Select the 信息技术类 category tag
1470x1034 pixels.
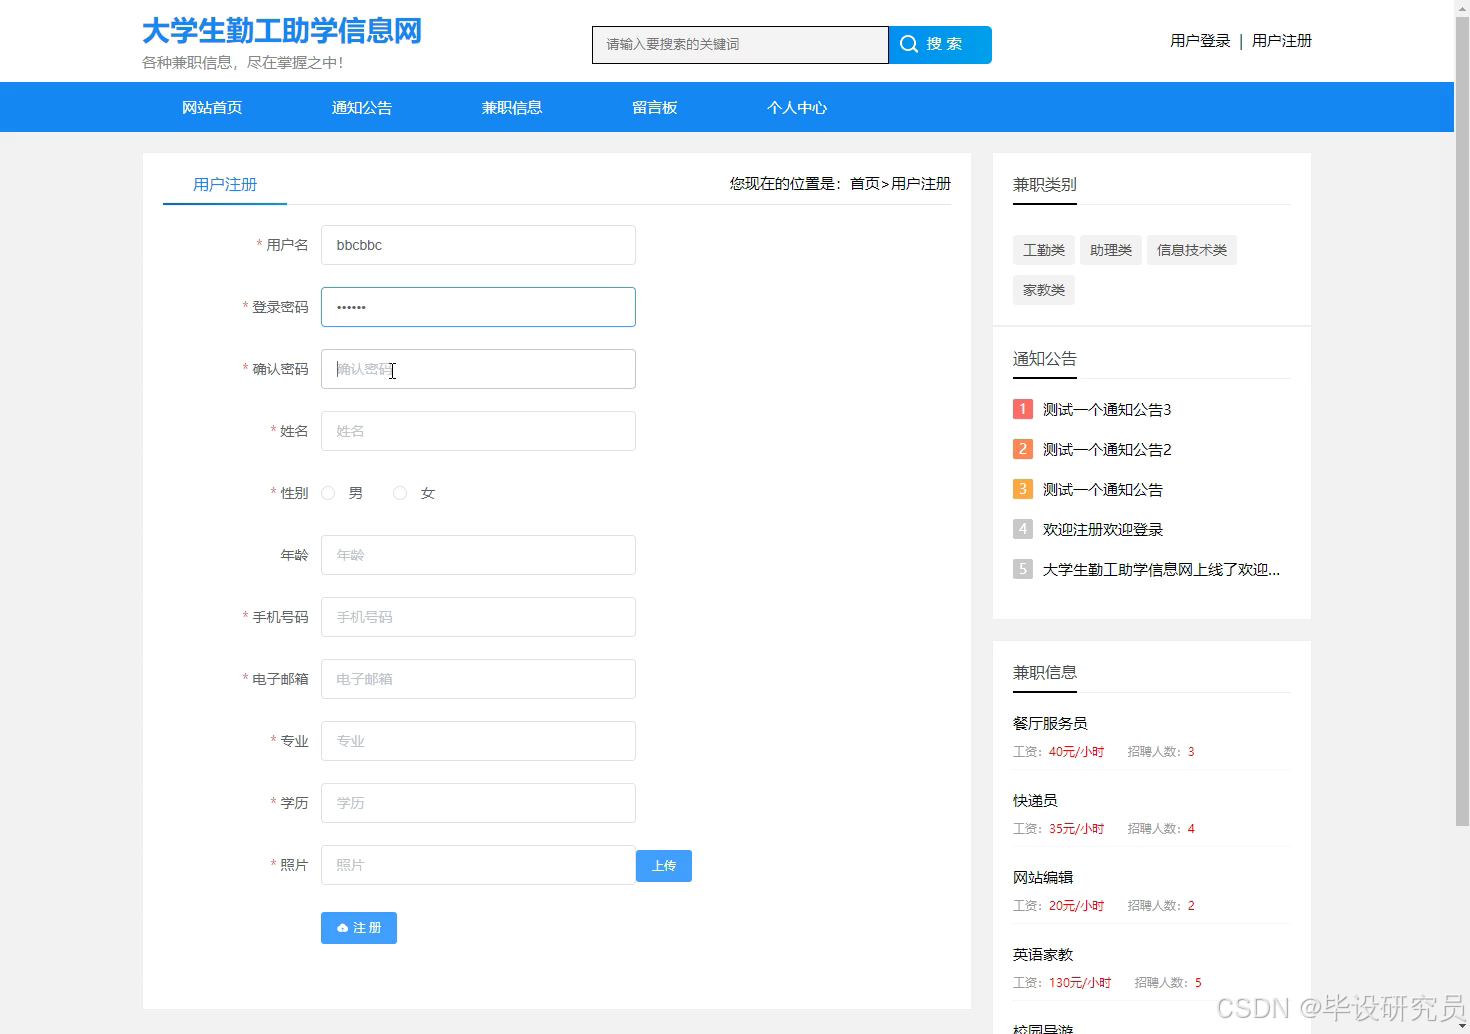(1192, 250)
